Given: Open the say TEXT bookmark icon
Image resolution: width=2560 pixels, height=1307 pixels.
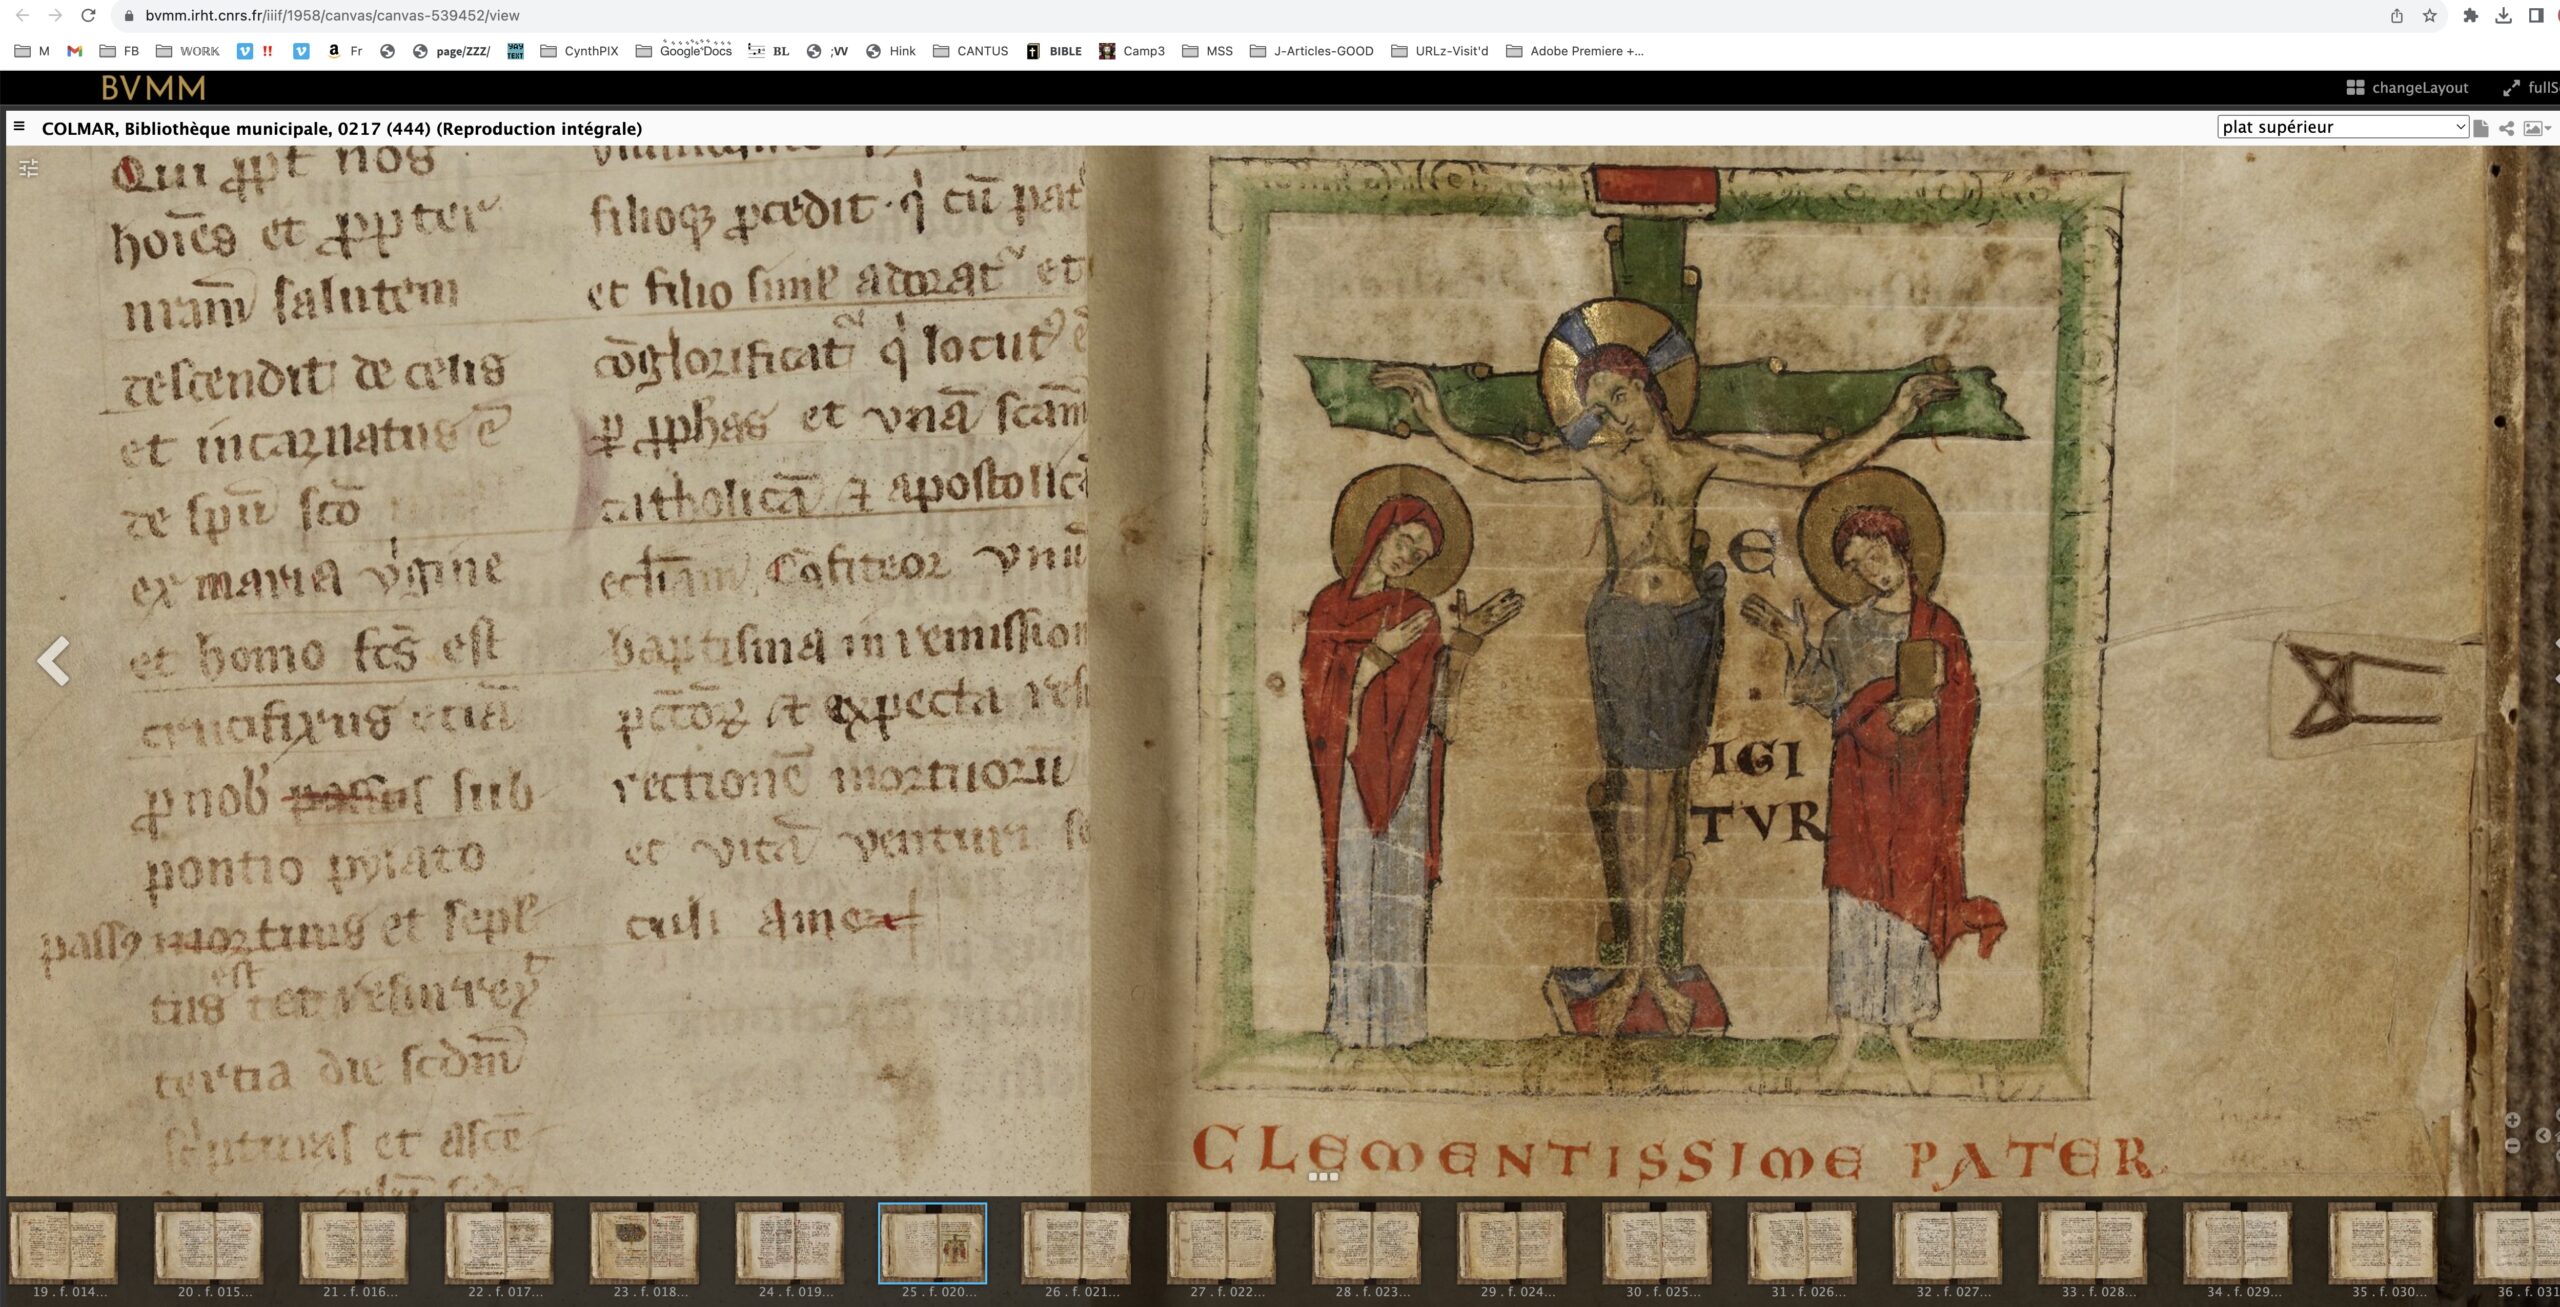Looking at the screenshot, I should click(515, 51).
